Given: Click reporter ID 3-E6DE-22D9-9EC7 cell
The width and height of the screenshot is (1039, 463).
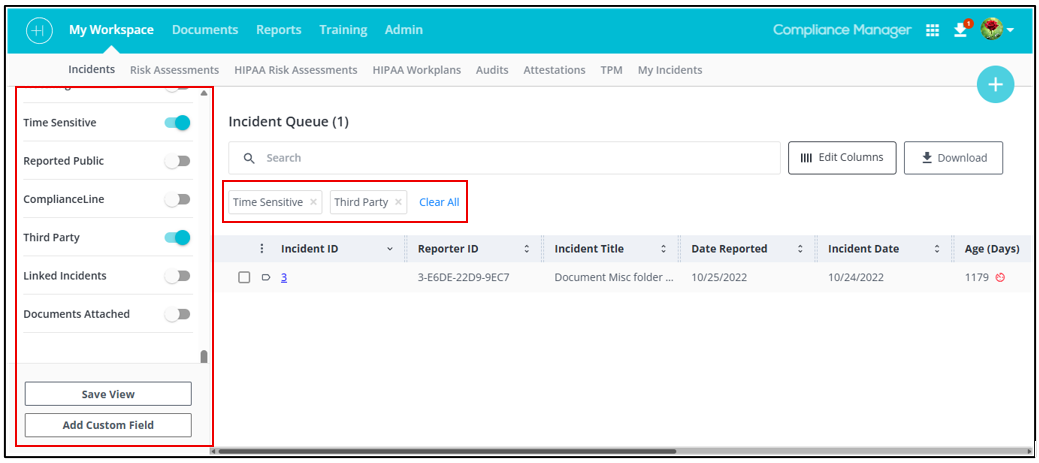Looking at the screenshot, I should (463, 278).
